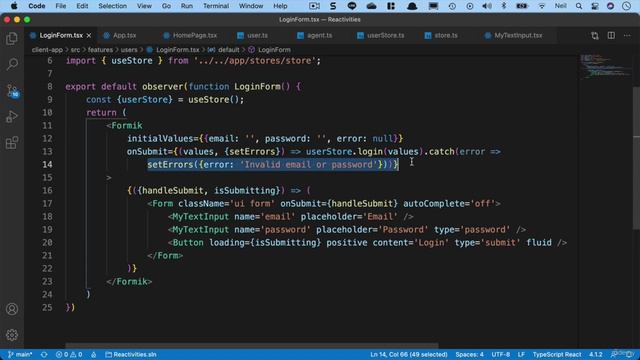Open the errors and warnings count in status bar
The width and height of the screenshot is (640, 360).
coord(69,354)
